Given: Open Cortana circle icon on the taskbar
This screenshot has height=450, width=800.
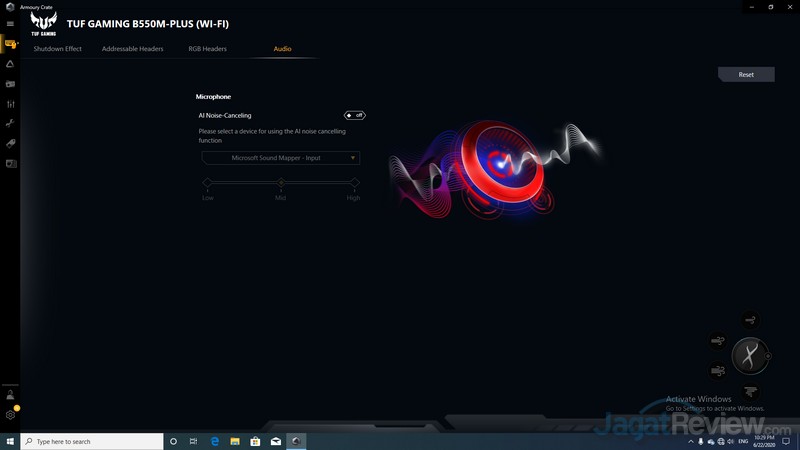Looking at the screenshot, I should (173, 441).
